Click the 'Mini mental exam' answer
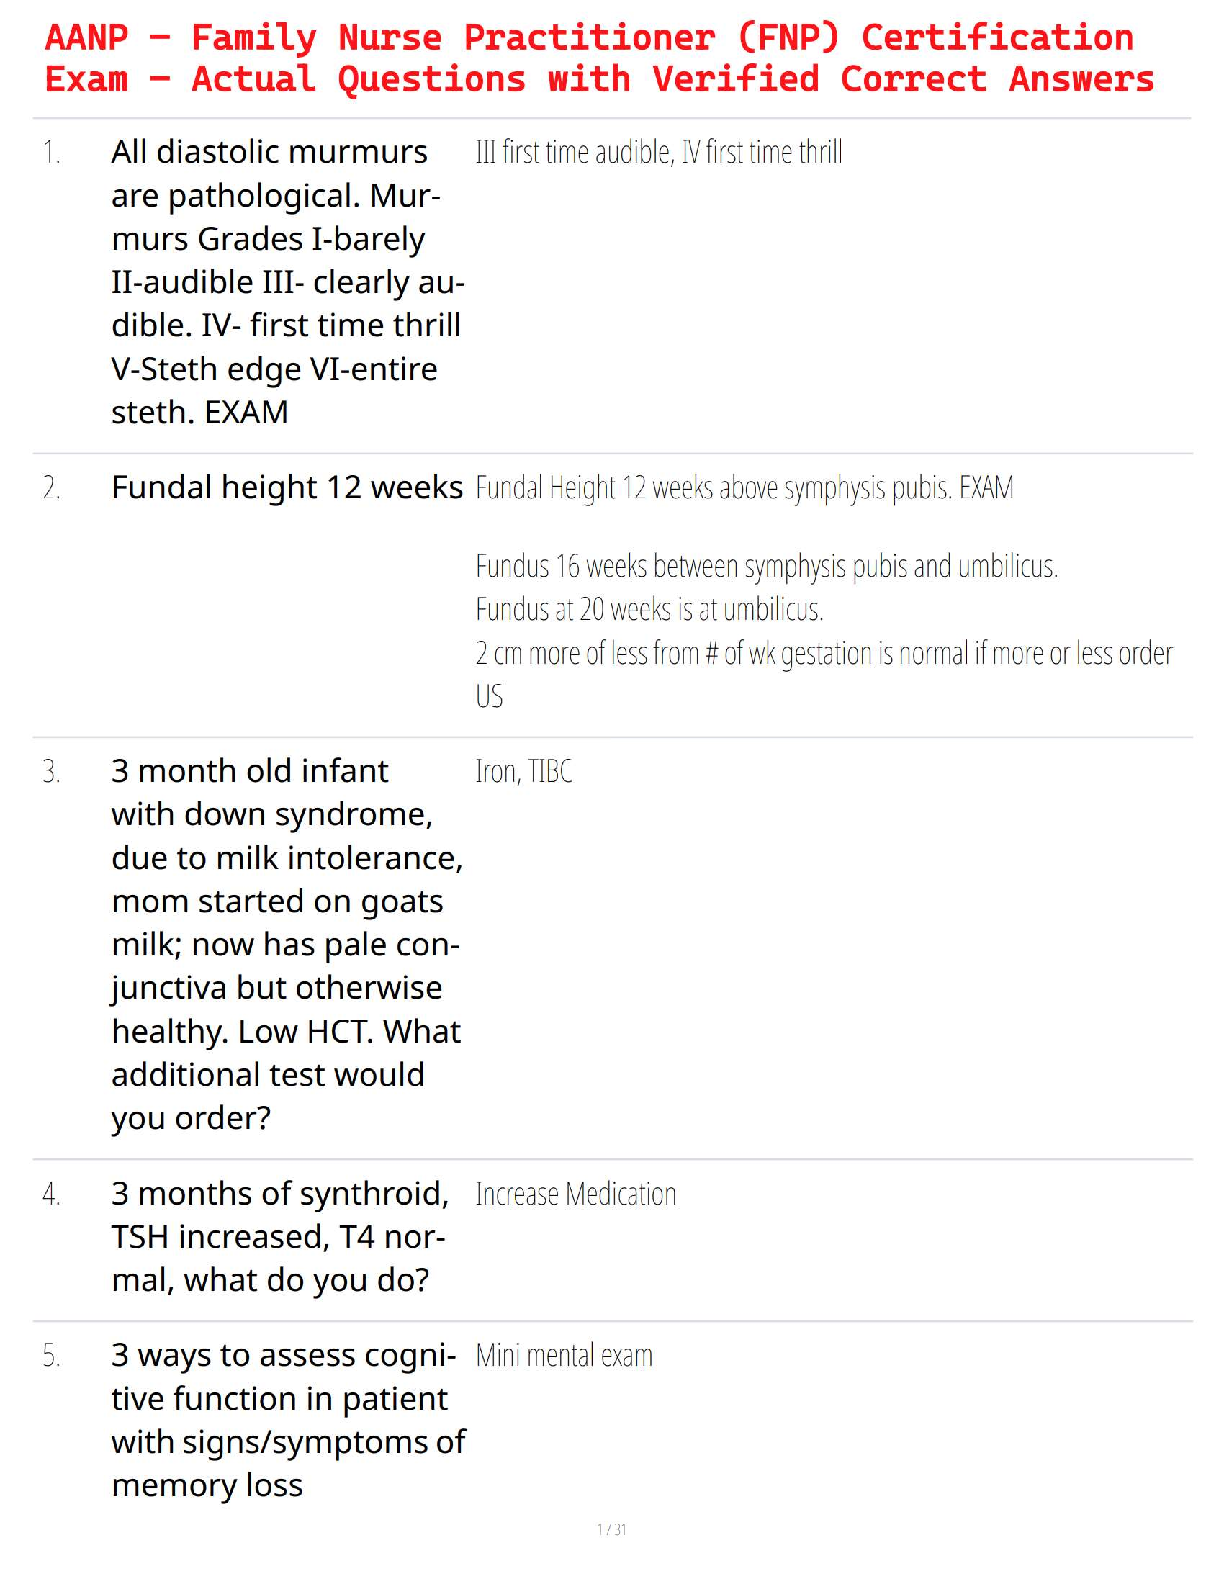The height and width of the screenshot is (1584, 1224). coord(564,1357)
